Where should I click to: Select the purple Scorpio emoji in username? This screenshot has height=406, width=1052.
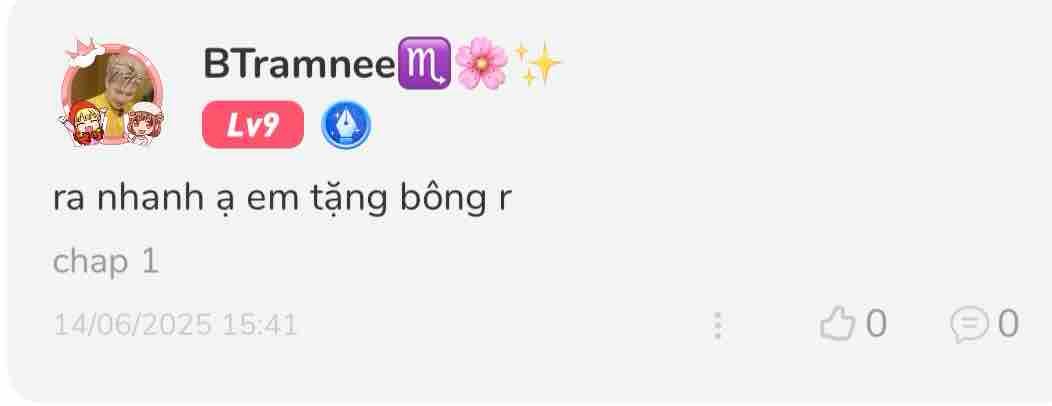tap(424, 63)
